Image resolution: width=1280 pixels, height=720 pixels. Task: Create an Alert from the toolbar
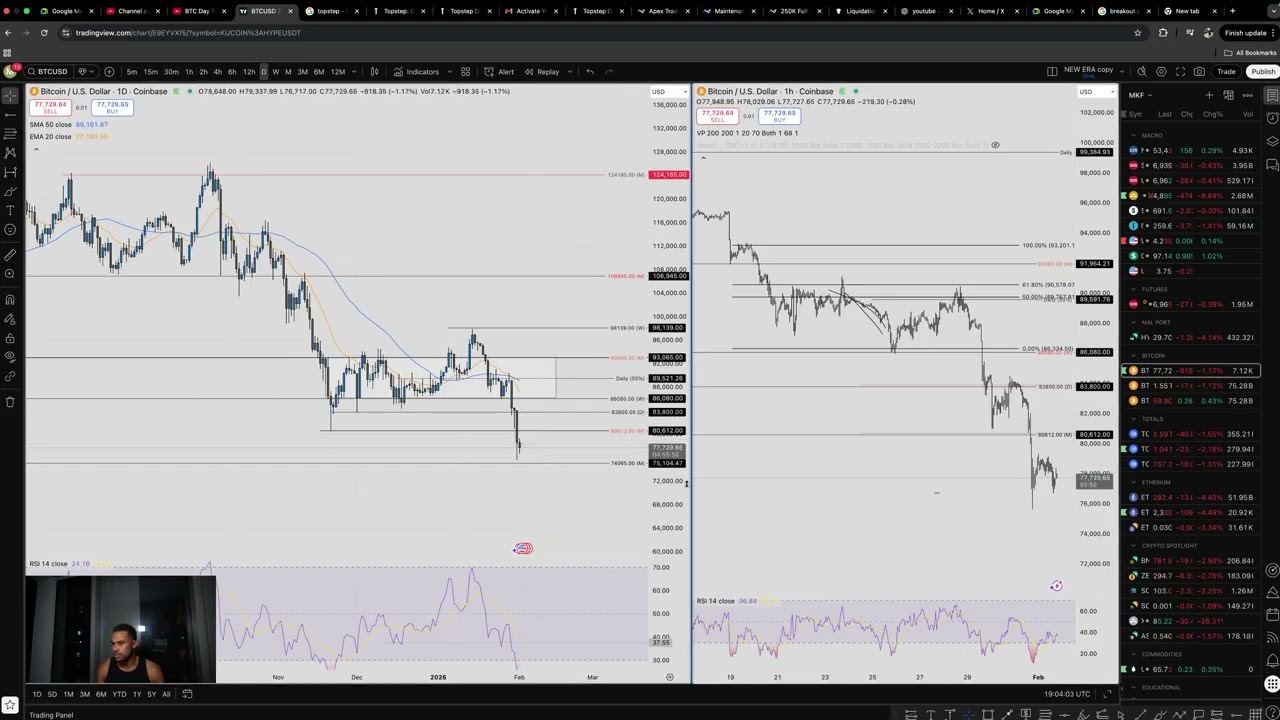(499, 71)
